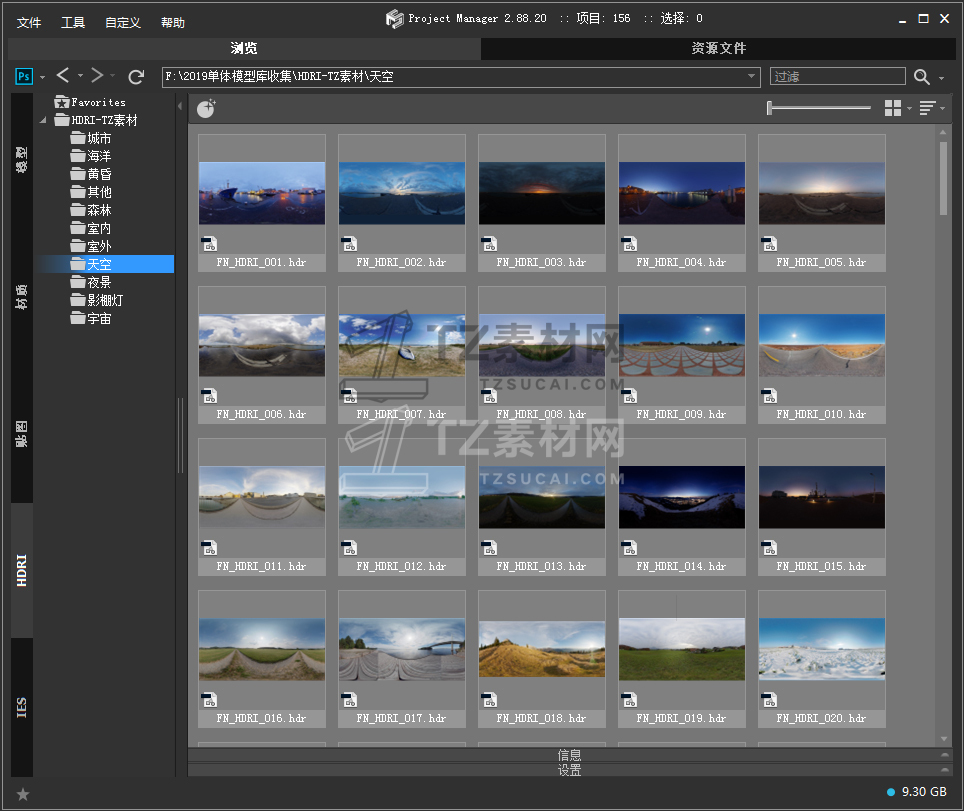
Task: Click the scrollbar down arrow
Action: tap(944, 740)
